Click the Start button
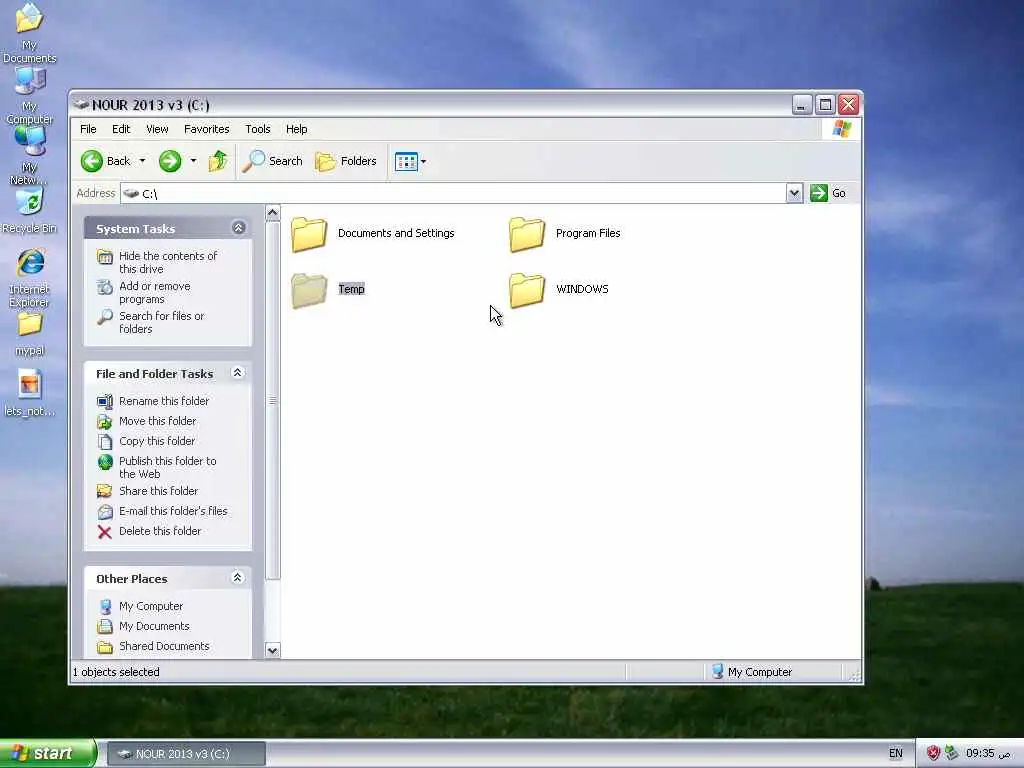The image size is (1024, 768). pos(47,753)
